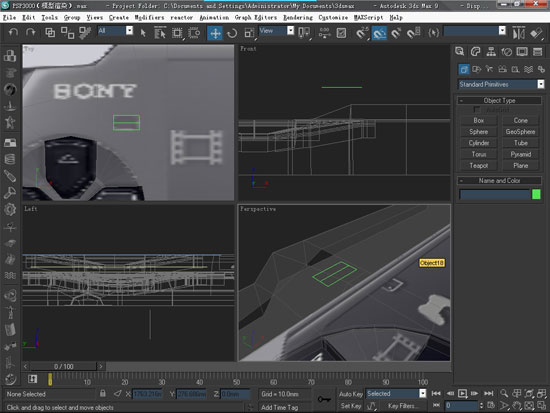Open the Hierarchy panel tab
The image size is (550, 413).
tap(491, 52)
